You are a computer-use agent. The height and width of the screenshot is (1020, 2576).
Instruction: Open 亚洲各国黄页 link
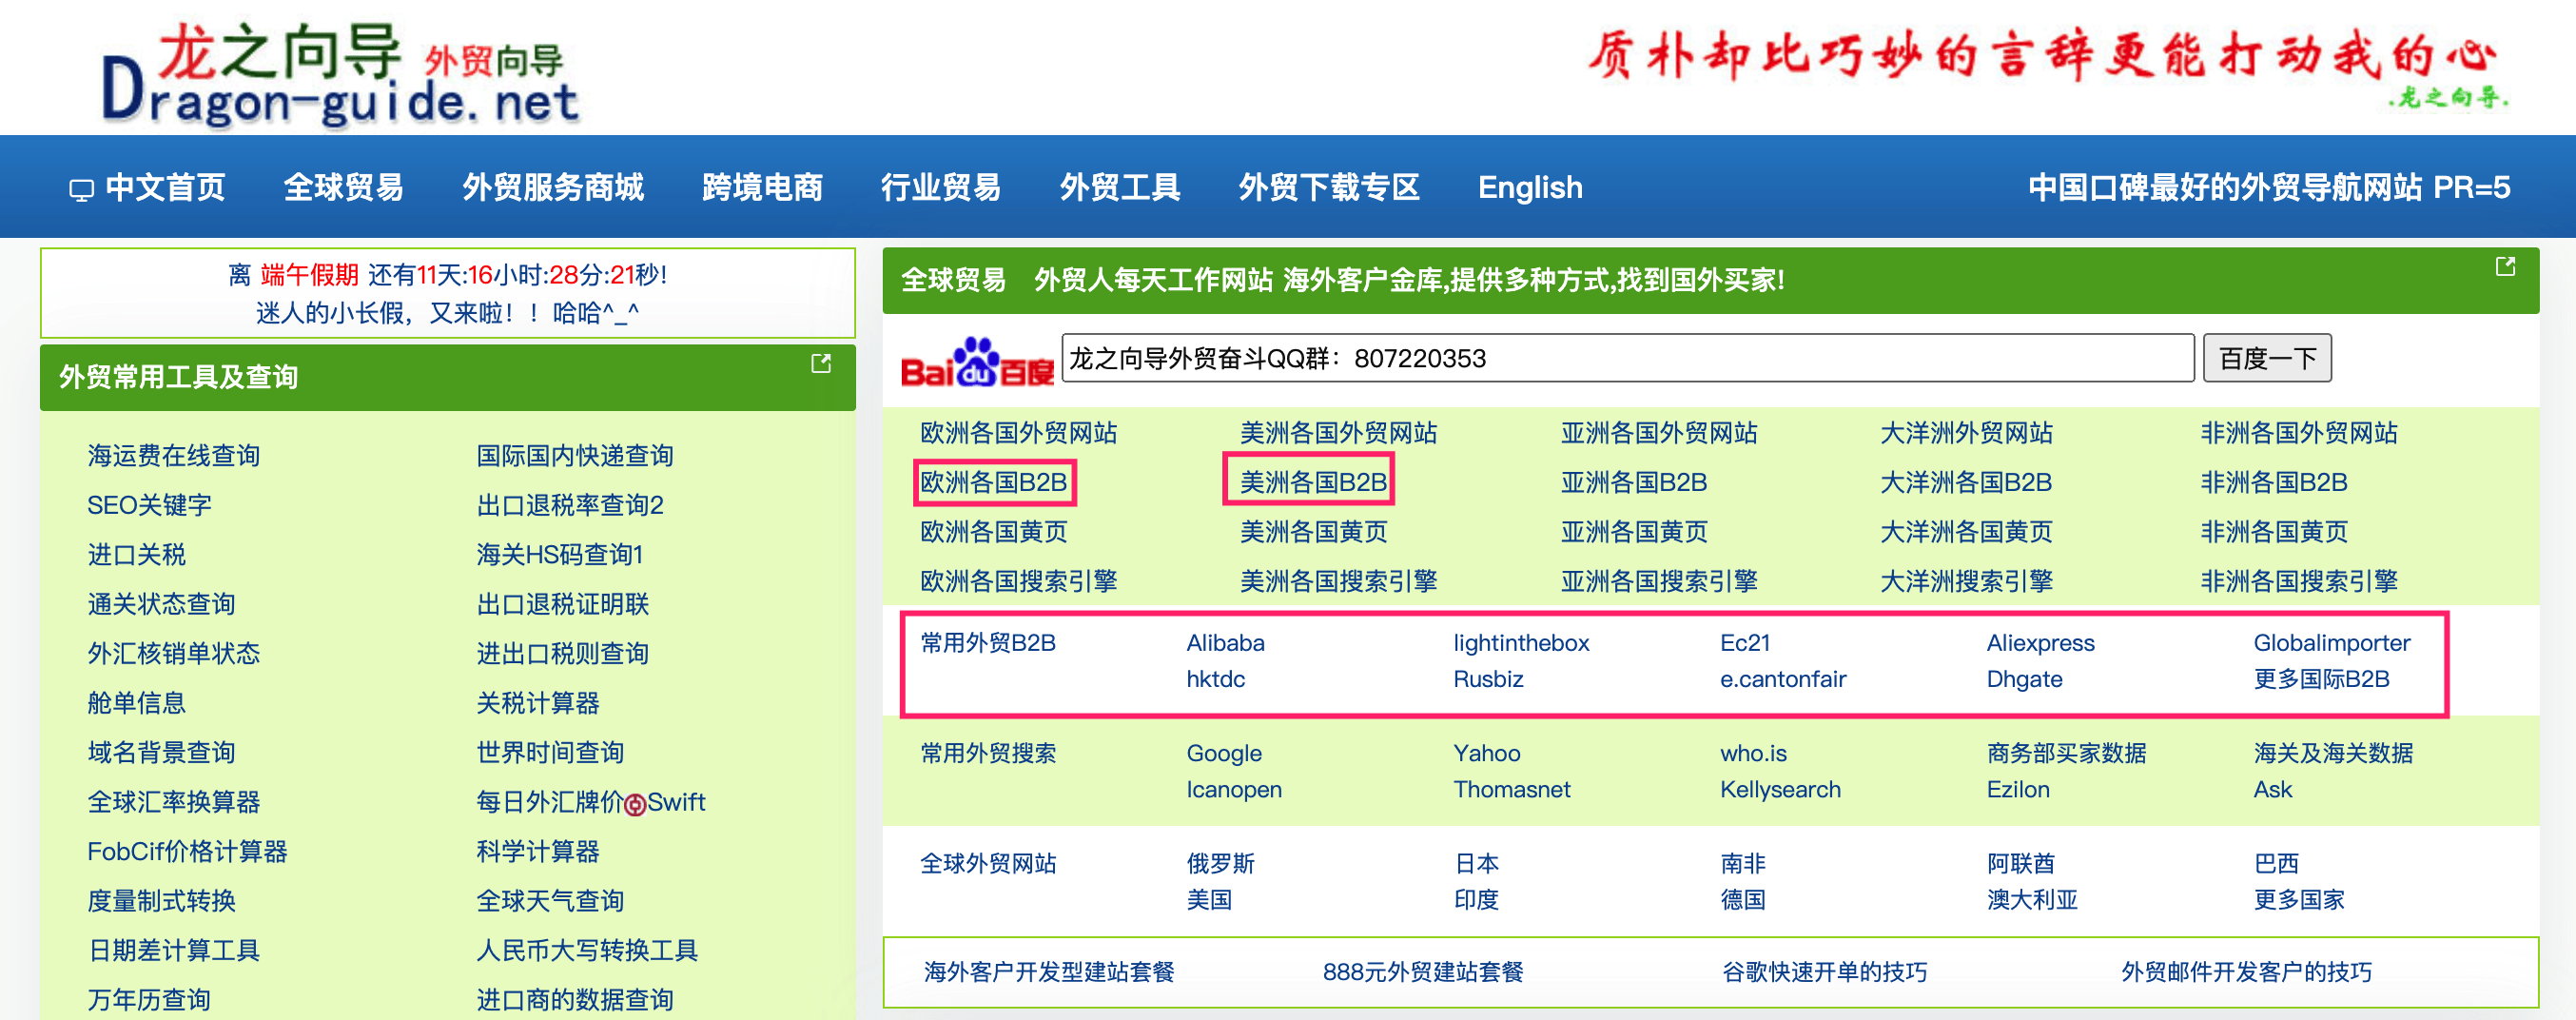(x=1634, y=532)
